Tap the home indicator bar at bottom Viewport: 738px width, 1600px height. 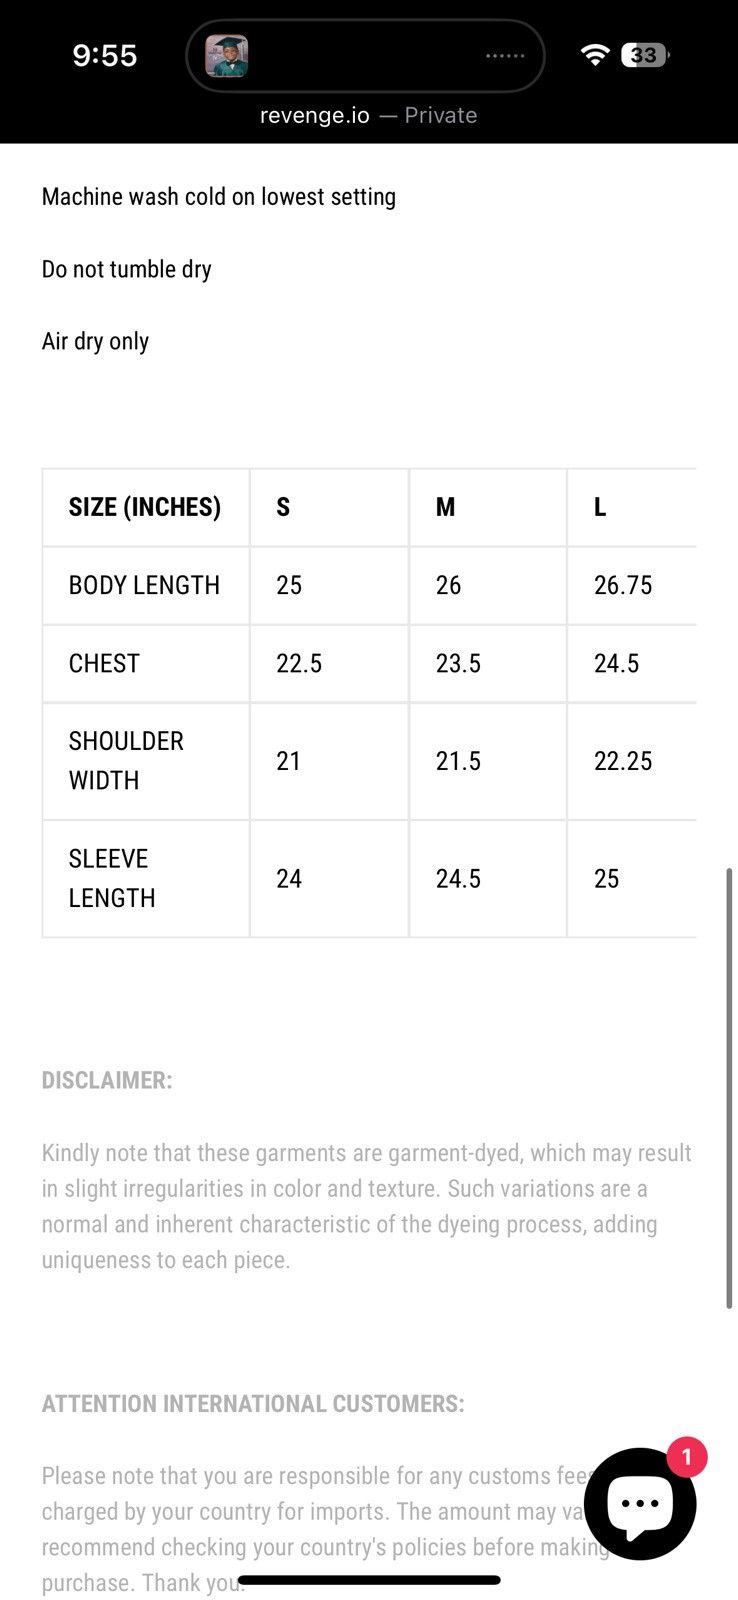[x=369, y=1580]
